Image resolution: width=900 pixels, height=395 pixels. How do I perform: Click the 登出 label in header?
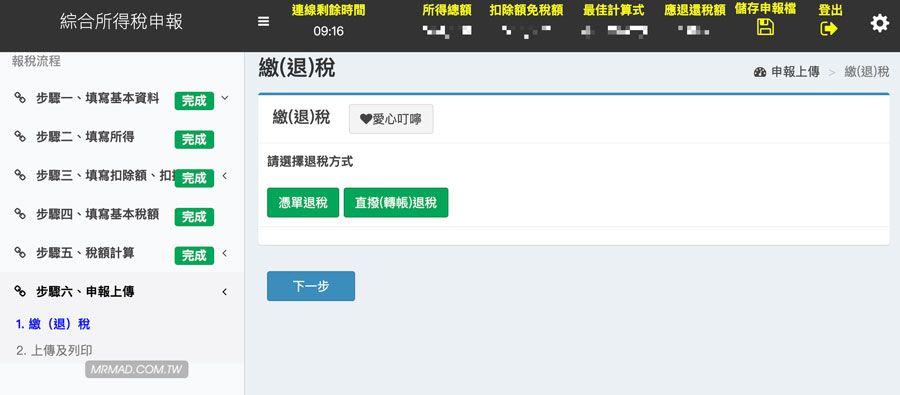pos(831,10)
